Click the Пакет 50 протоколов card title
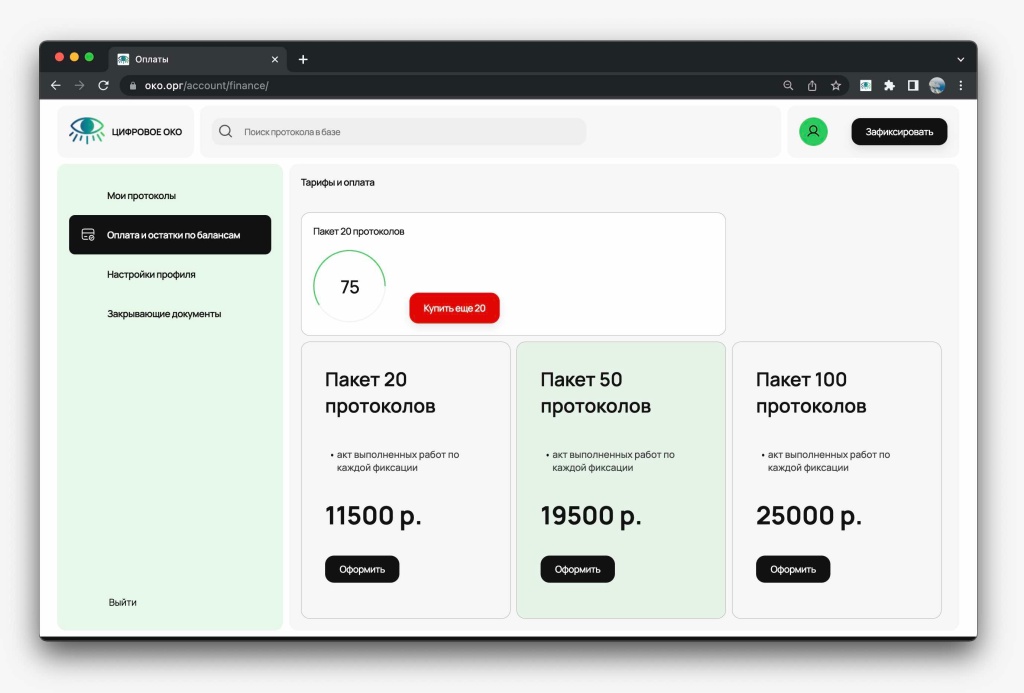1024x693 pixels. click(596, 393)
